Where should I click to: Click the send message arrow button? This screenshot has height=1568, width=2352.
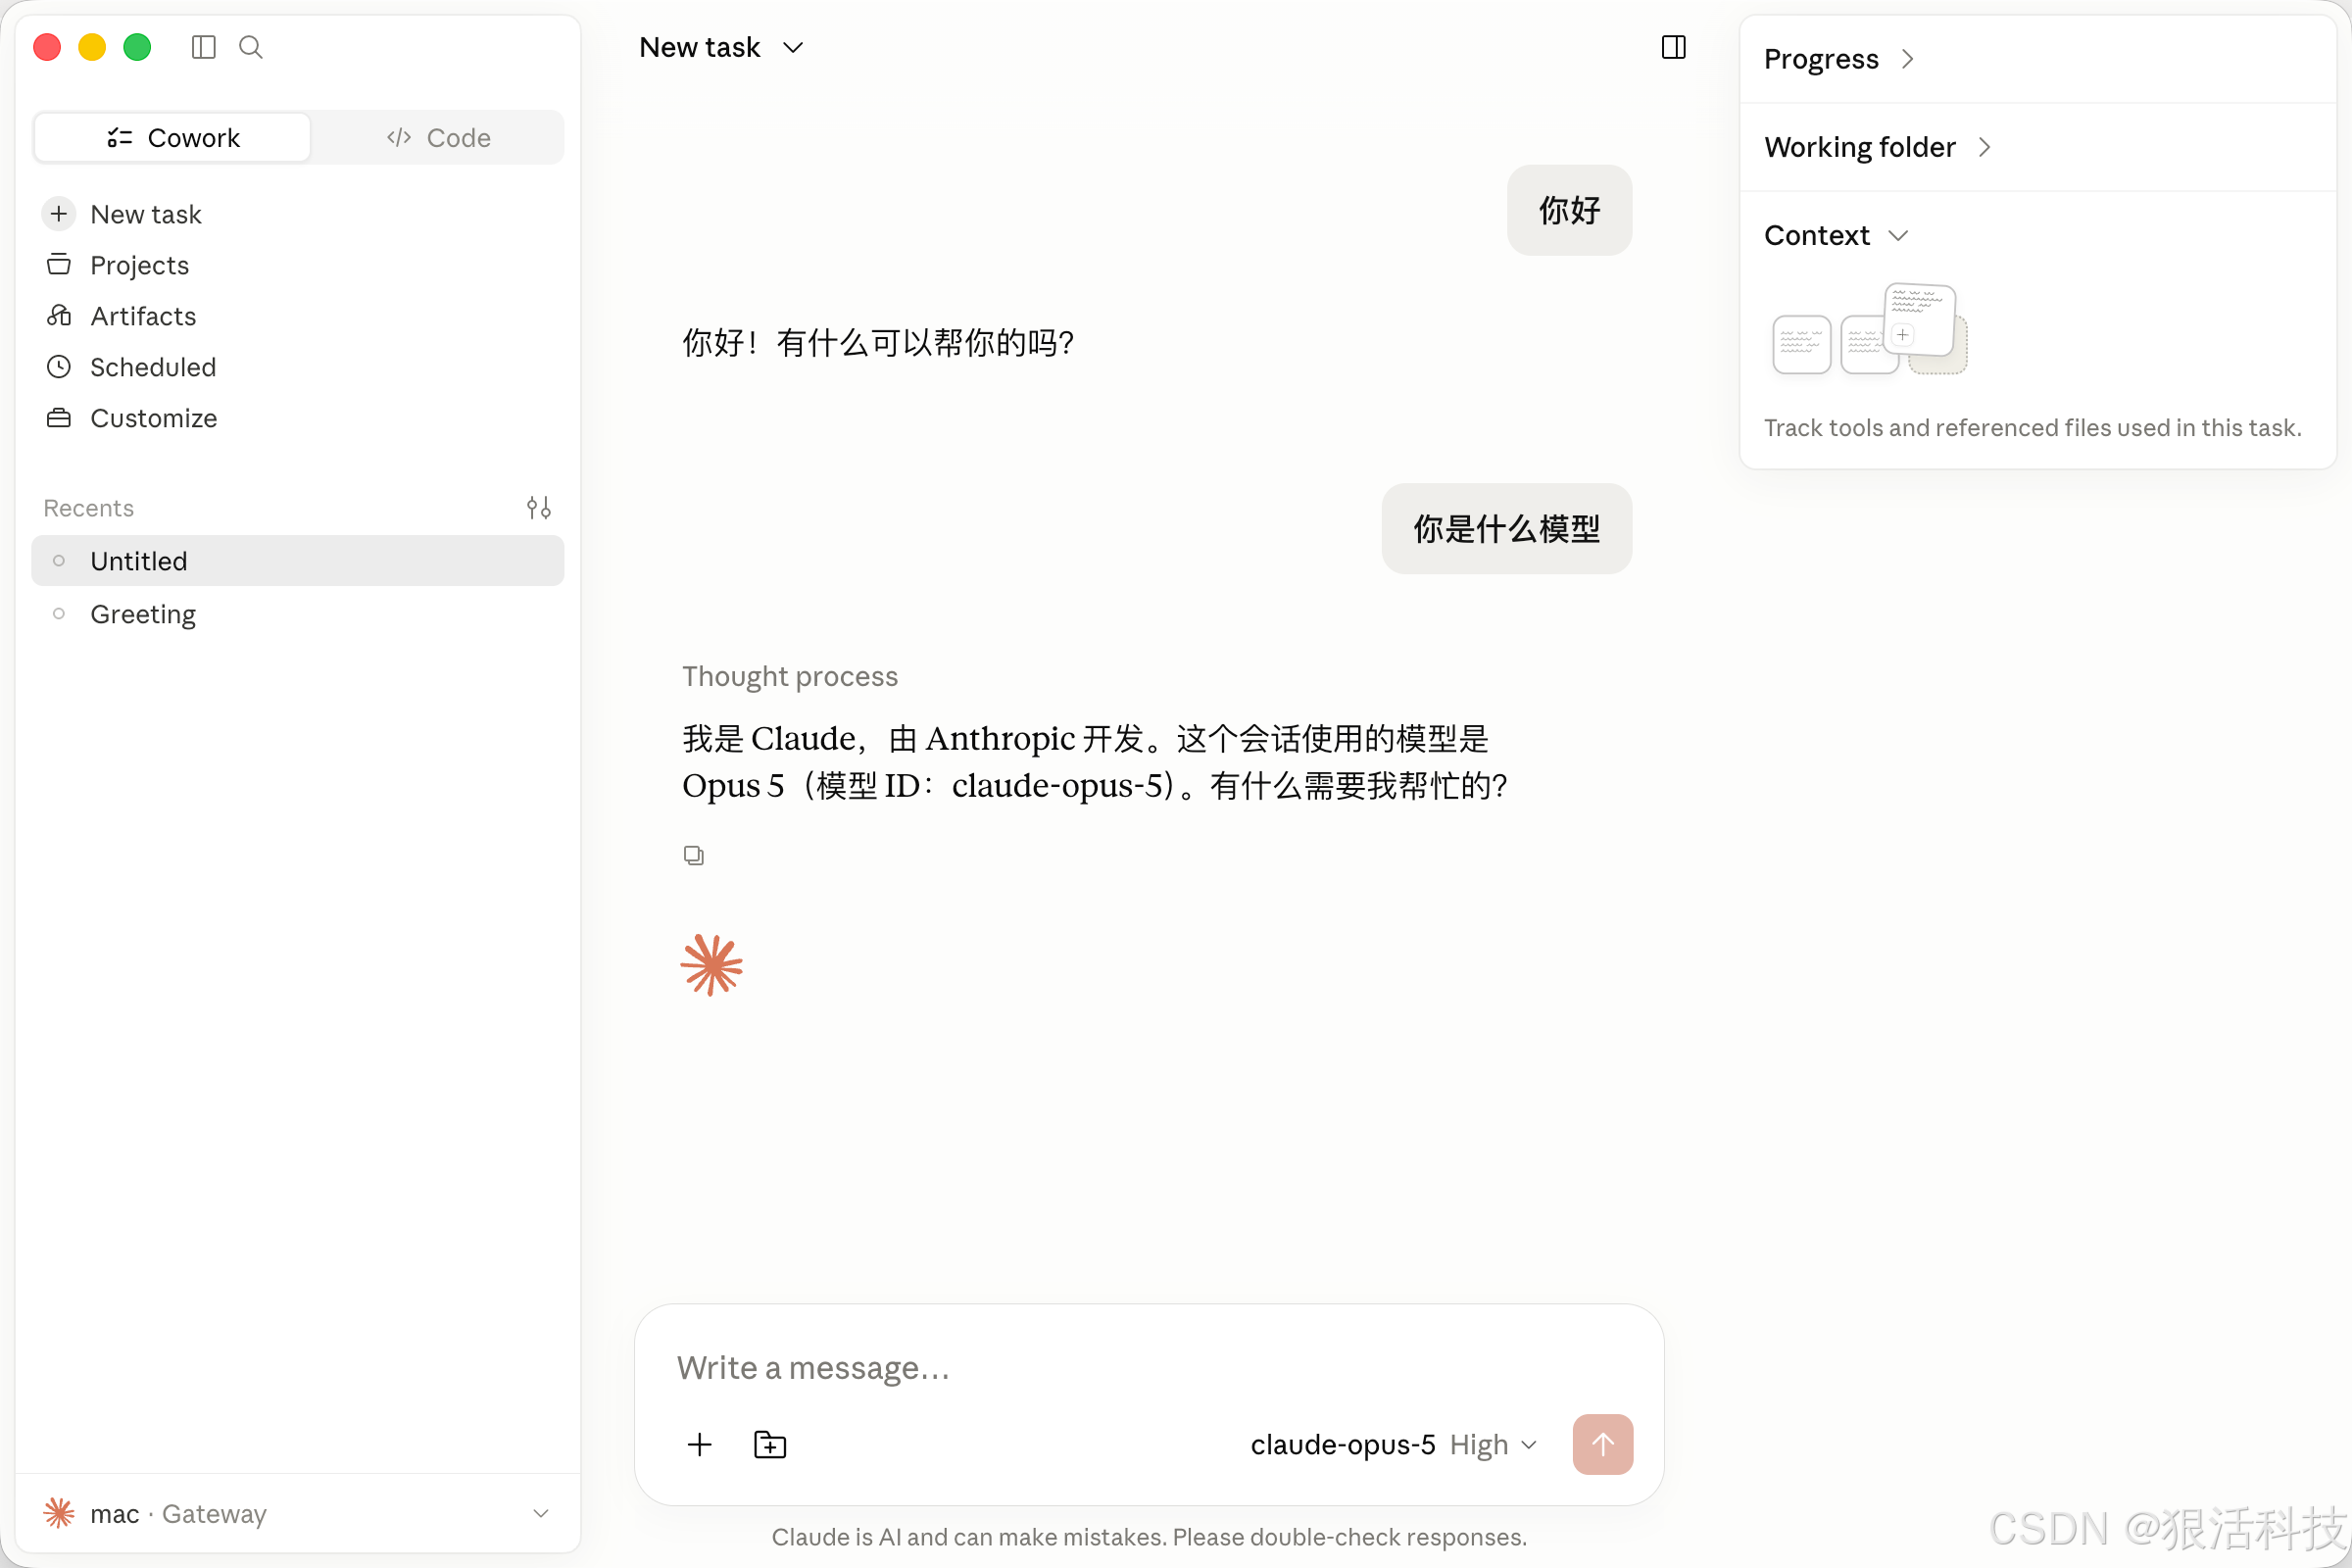pos(1602,1444)
